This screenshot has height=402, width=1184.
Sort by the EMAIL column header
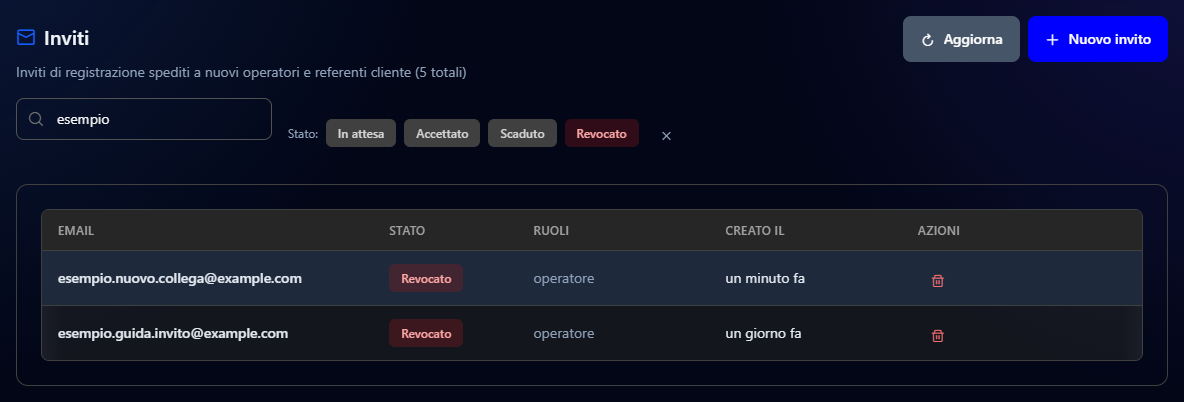[x=76, y=230]
